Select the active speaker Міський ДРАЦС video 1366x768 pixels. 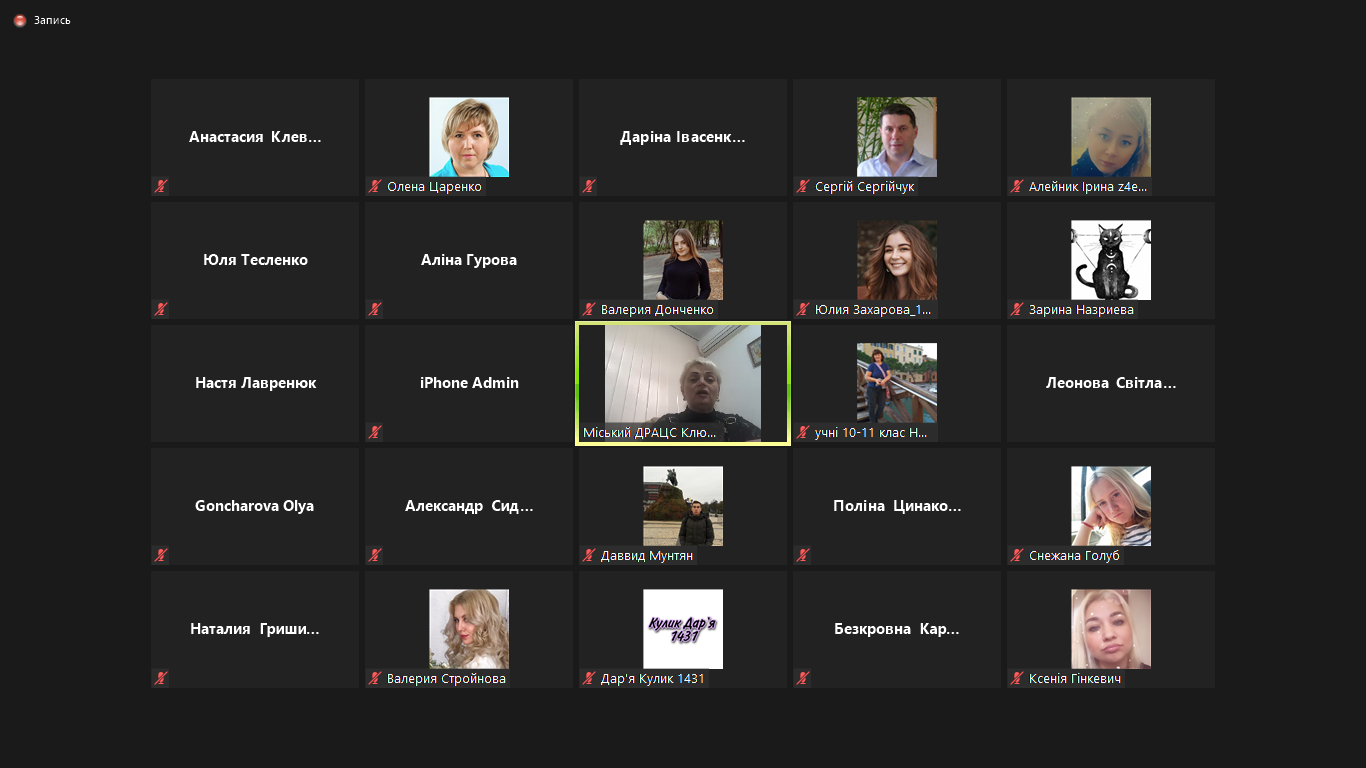[683, 382]
